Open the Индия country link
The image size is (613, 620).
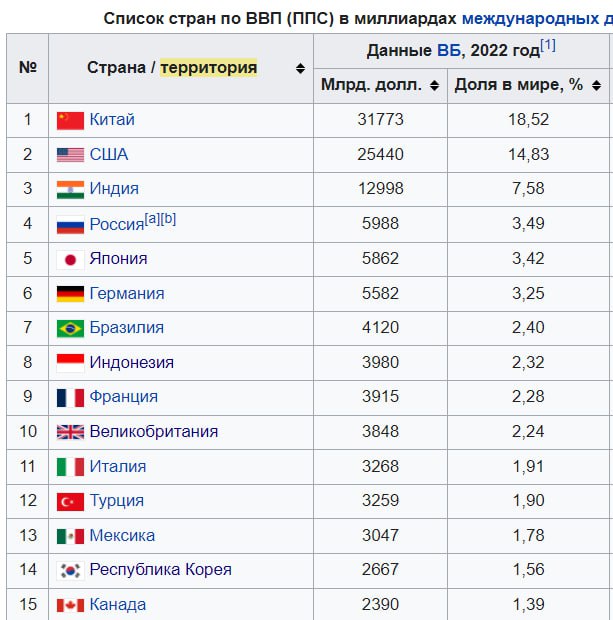pos(114,189)
